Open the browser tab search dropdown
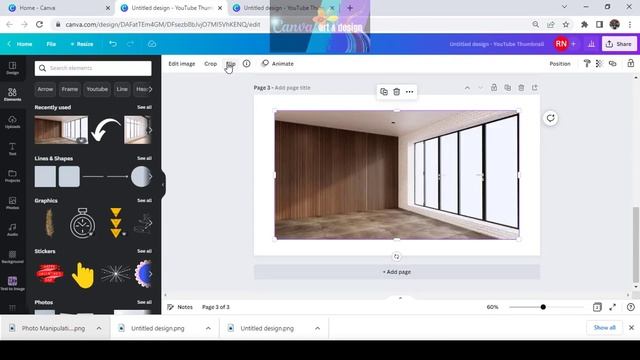The height and width of the screenshot is (360, 640). pos(564,7)
